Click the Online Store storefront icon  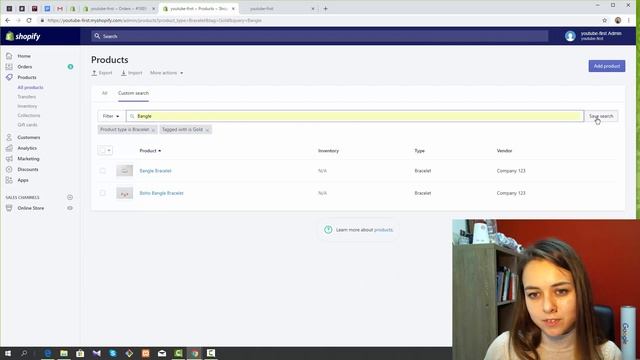click(9, 208)
